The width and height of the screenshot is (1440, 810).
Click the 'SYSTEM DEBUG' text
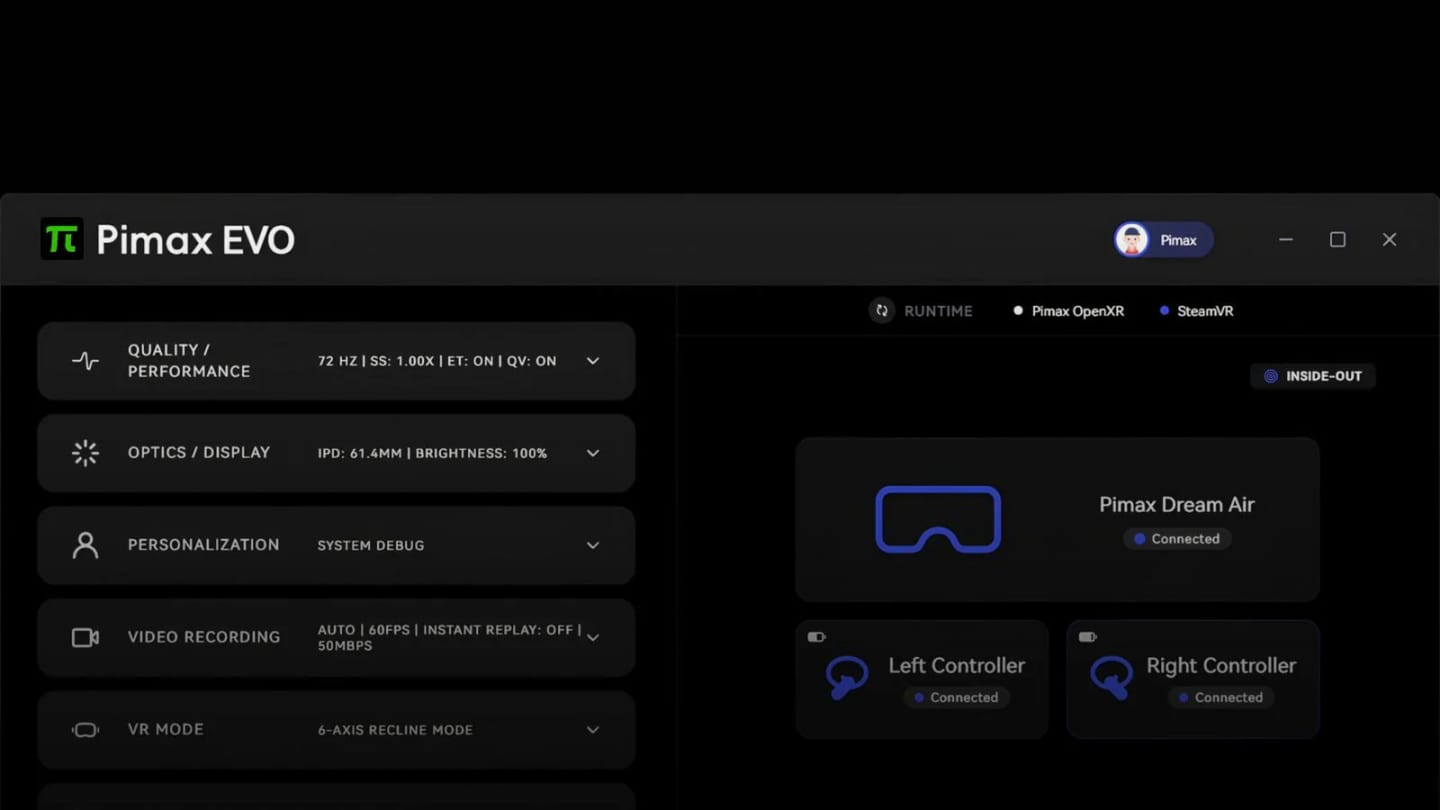pos(371,545)
